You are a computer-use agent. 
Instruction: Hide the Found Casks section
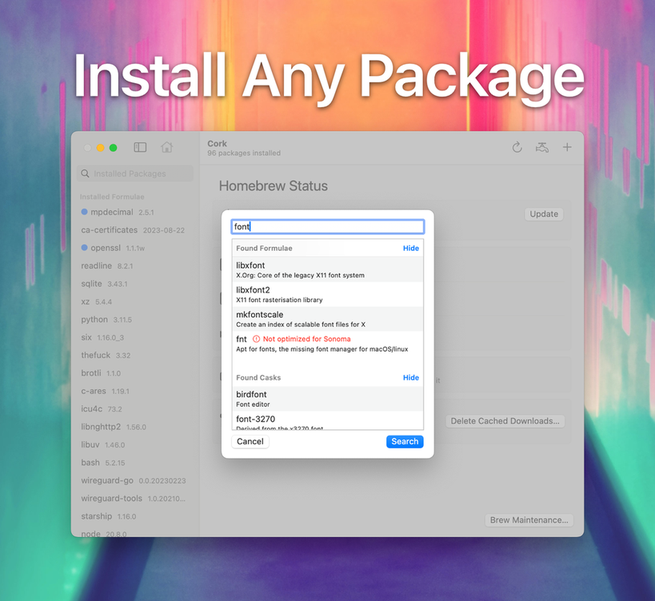tap(411, 378)
